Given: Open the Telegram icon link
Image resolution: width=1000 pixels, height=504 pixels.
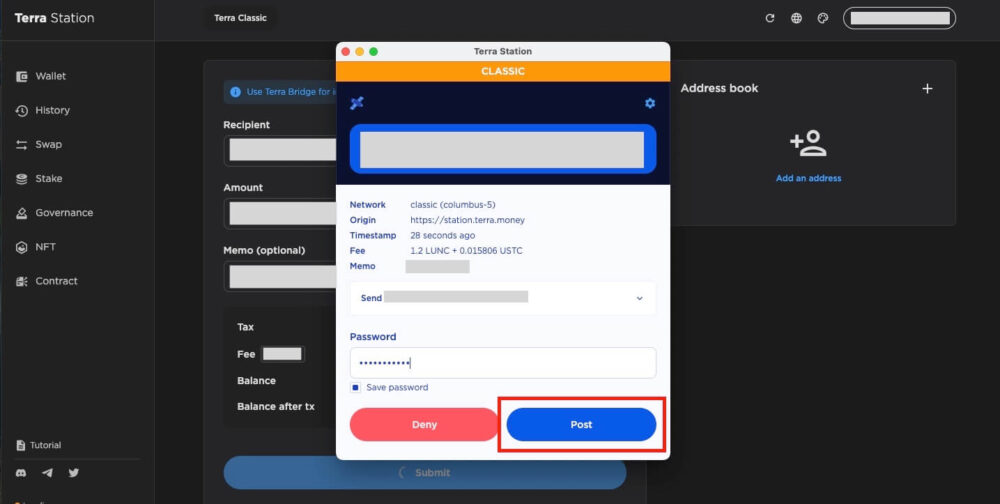Looking at the screenshot, I should 47,473.
